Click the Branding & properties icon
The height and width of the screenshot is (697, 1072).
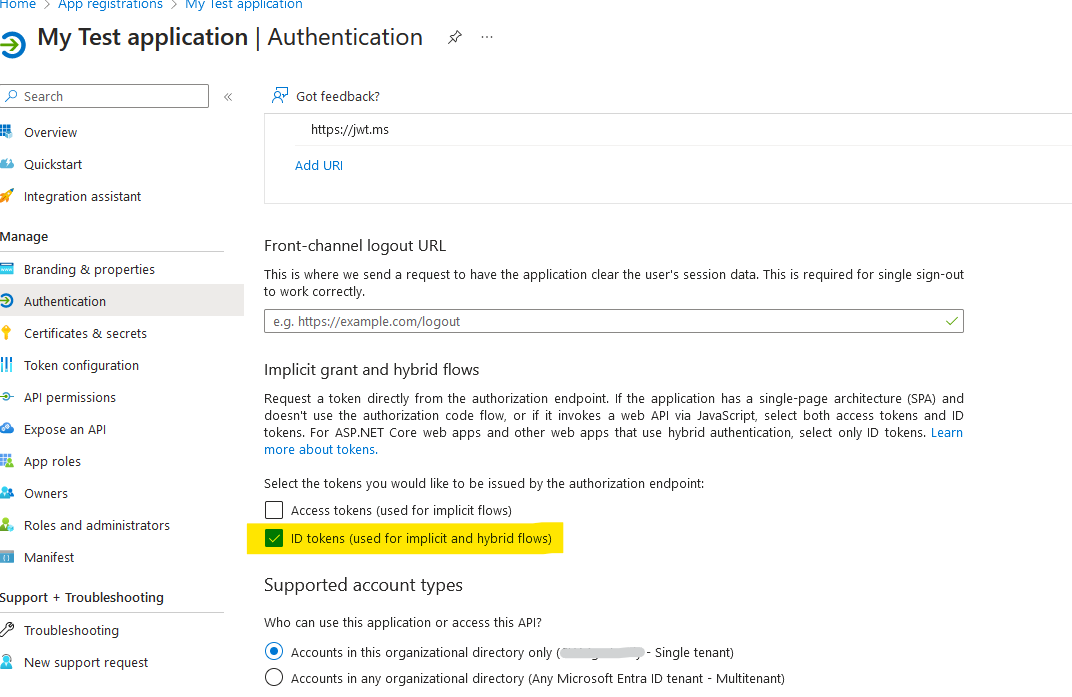6,269
